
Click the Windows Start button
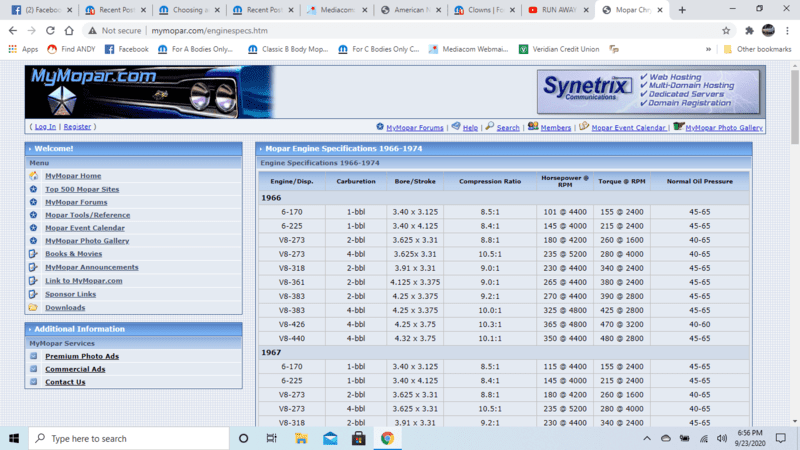[14, 438]
